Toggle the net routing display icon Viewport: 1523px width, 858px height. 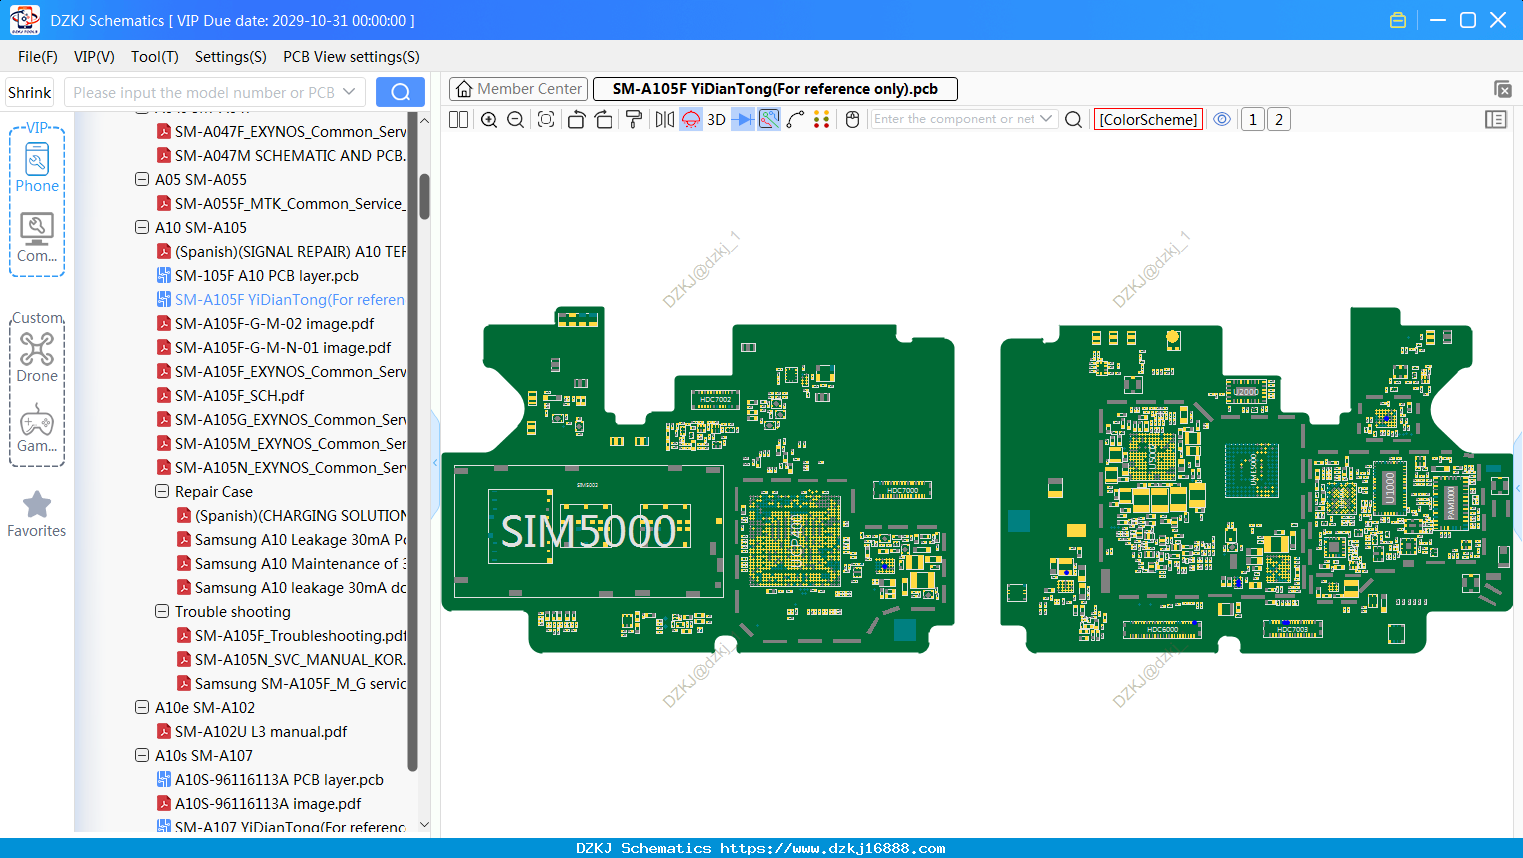pyautogui.click(x=769, y=119)
